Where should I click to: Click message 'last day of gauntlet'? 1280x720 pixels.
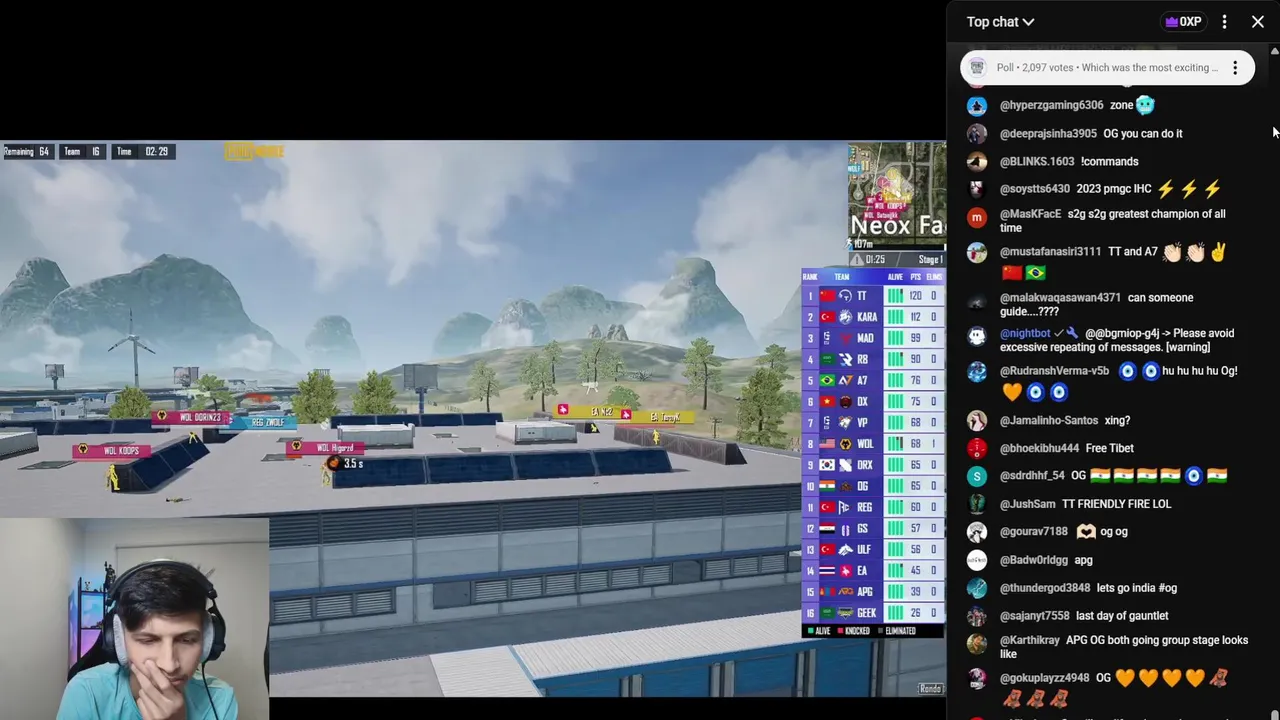click(1122, 616)
